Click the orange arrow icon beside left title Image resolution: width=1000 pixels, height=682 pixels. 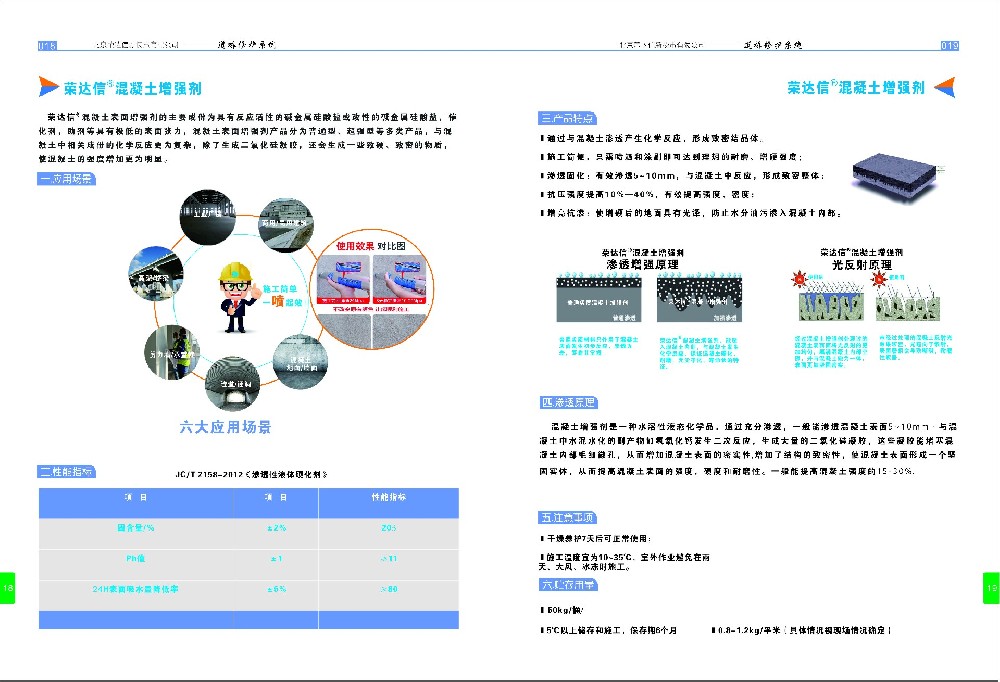48,86
